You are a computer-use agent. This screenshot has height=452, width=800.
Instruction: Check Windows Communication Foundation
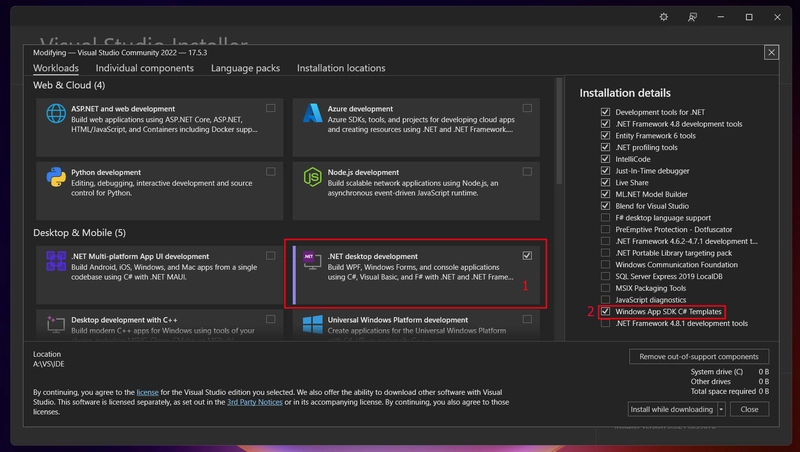605,264
